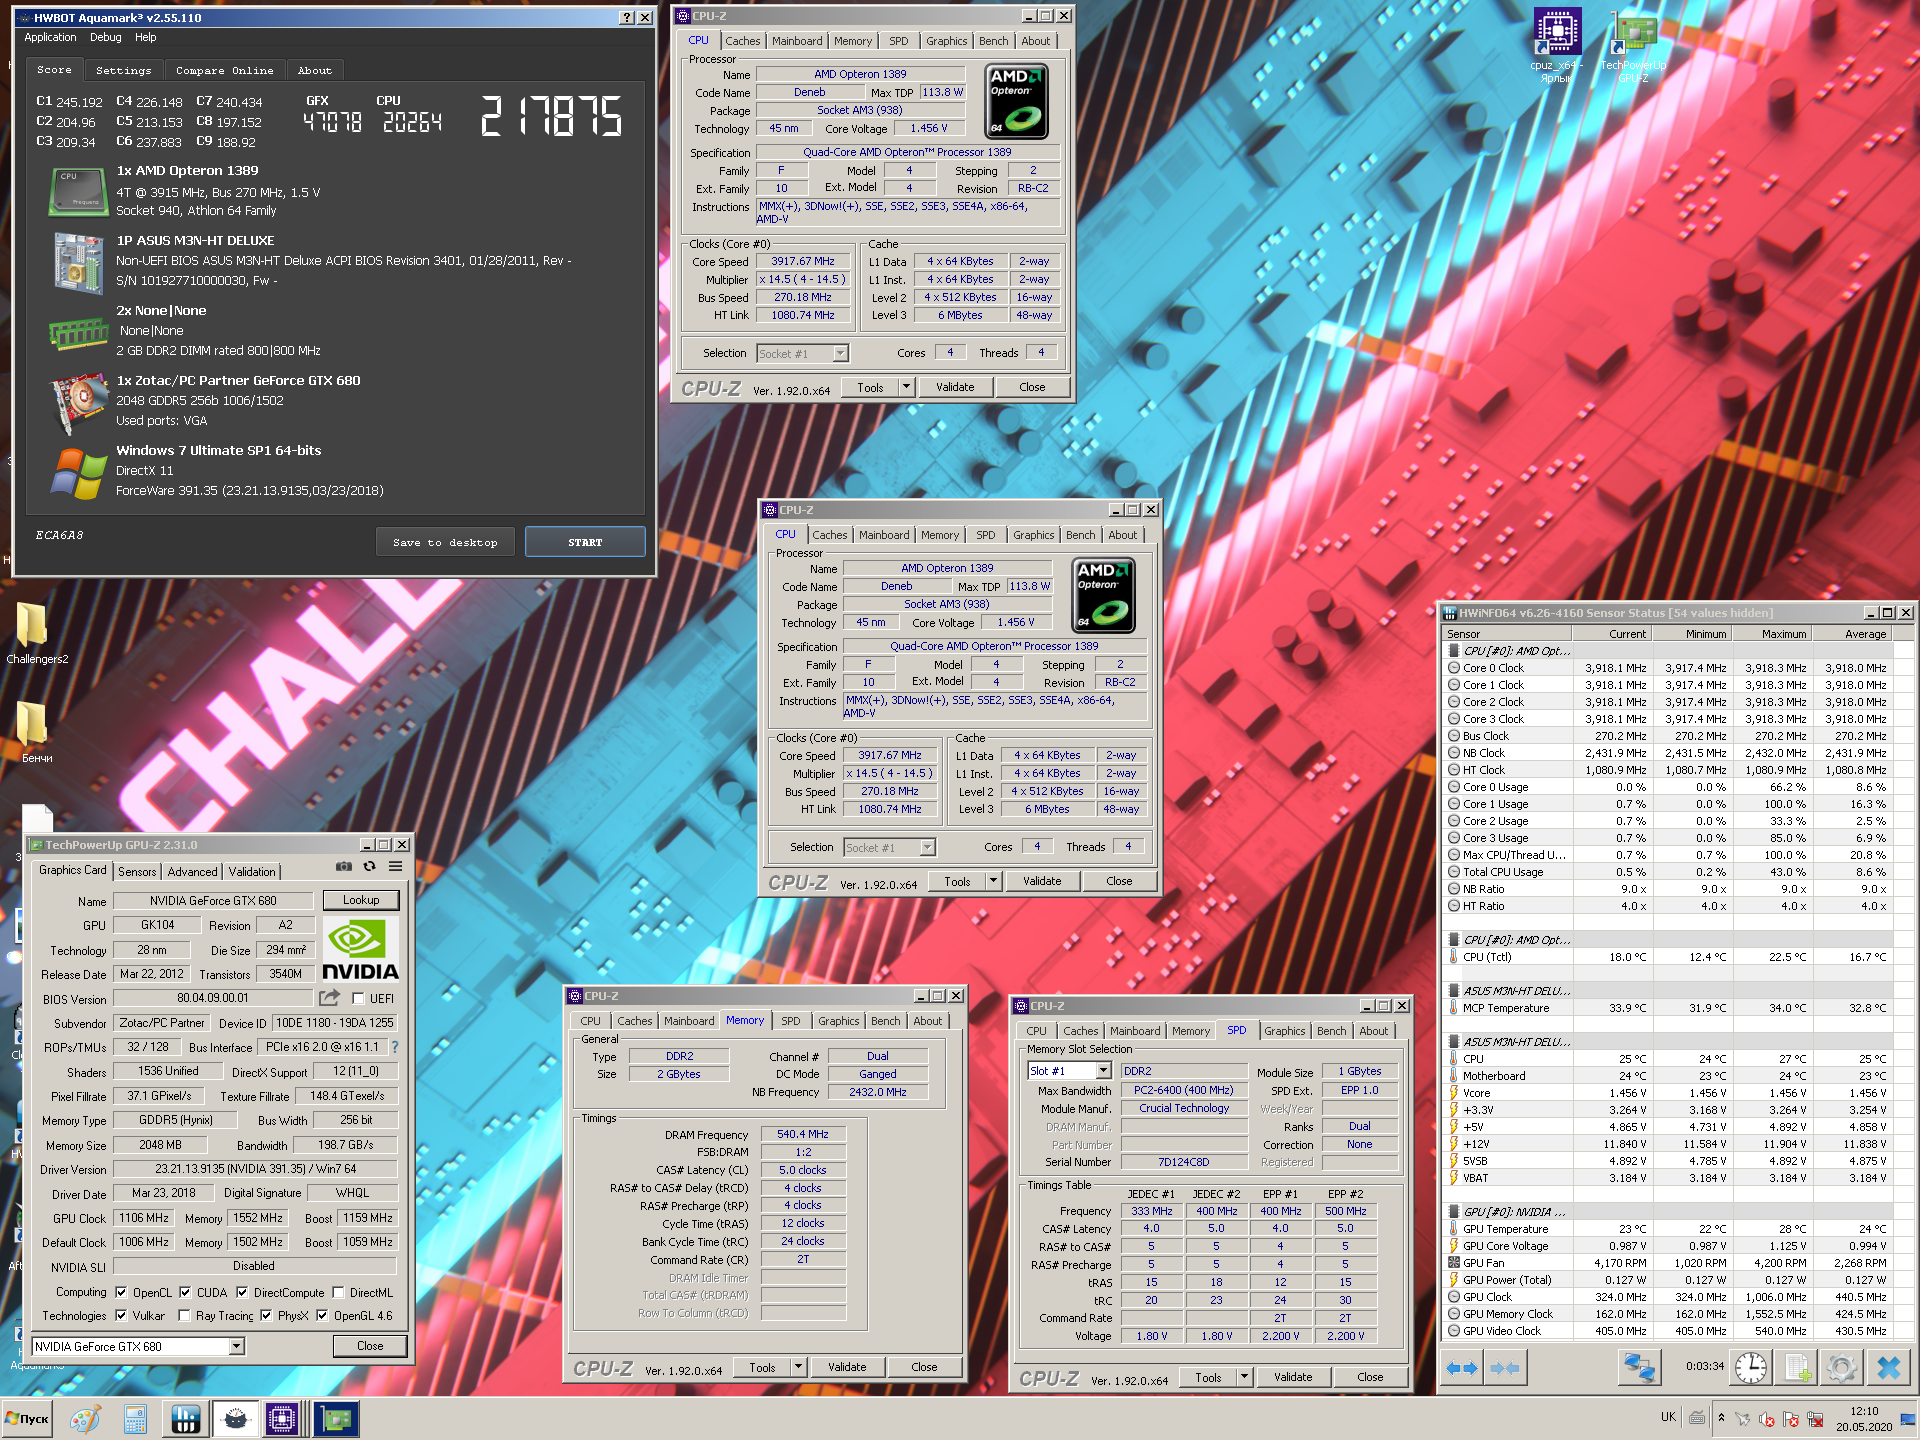Toggle OpenGL 4.6 checkbox in GPU-Z
1920x1440 pixels.
pyautogui.click(x=322, y=1316)
